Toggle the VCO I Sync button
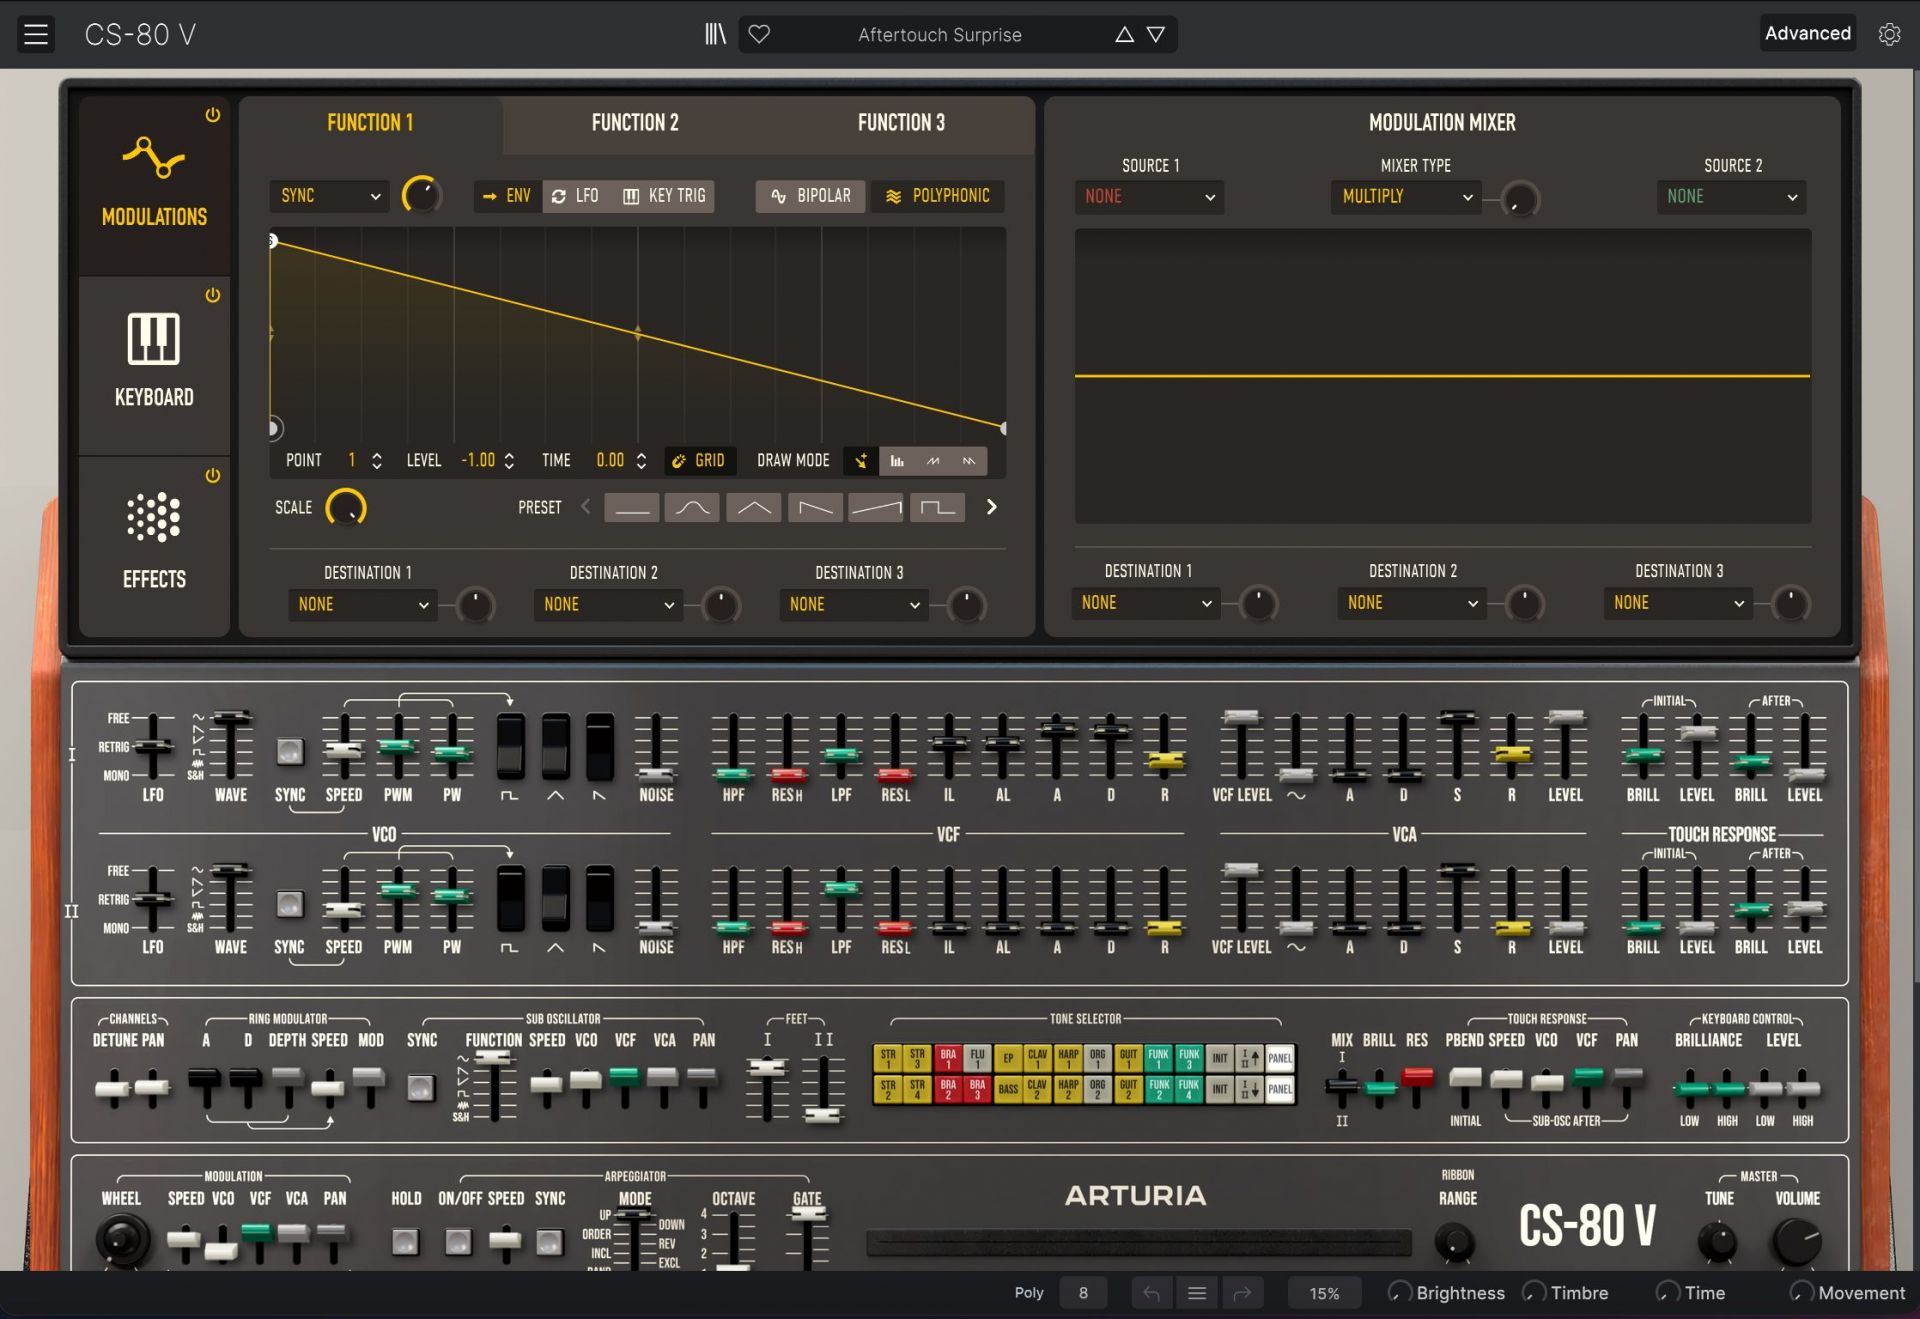1920x1319 pixels. point(290,751)
